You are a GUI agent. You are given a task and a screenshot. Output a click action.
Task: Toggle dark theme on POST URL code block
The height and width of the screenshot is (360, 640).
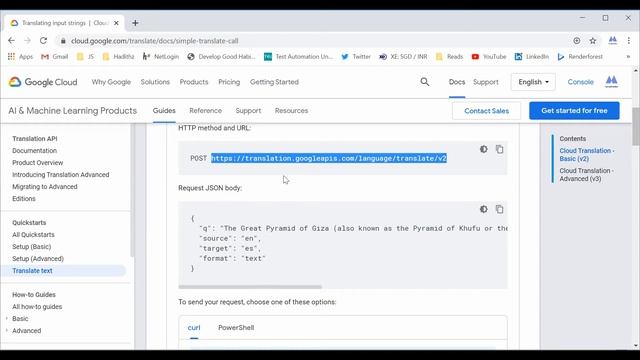point(484,149)
